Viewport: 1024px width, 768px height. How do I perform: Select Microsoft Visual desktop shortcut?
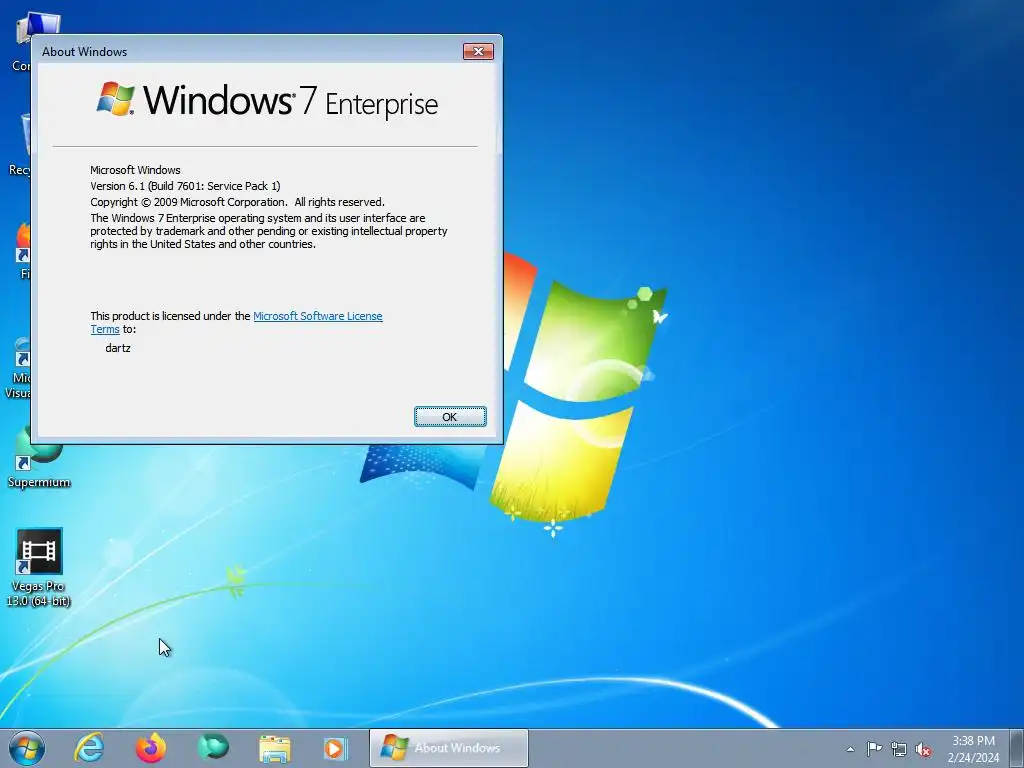pyautogui.click(x=18, y=367)
